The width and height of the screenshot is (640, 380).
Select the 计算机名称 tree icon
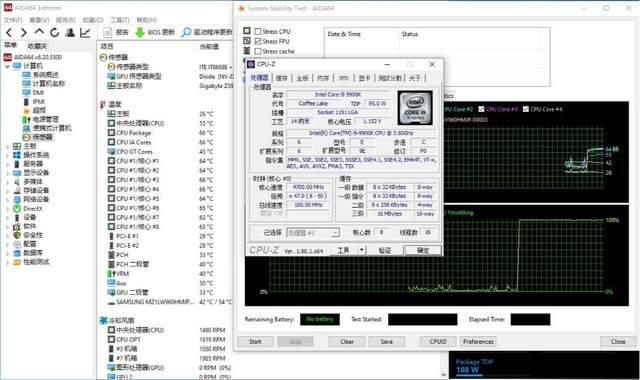[x=26, y=84]
